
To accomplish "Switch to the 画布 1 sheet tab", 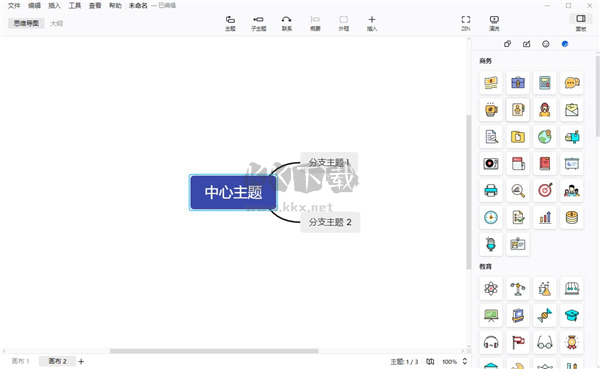I will 20,361.
